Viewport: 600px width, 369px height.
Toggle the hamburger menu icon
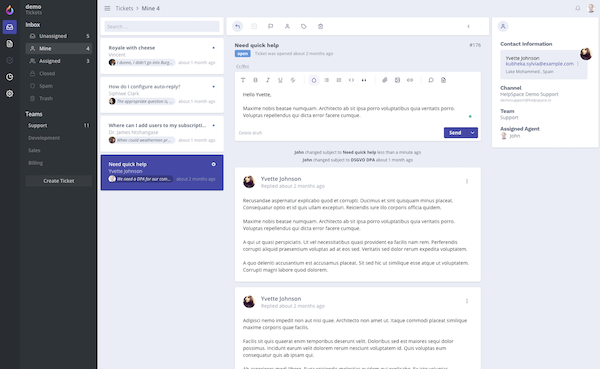[108, 8]
